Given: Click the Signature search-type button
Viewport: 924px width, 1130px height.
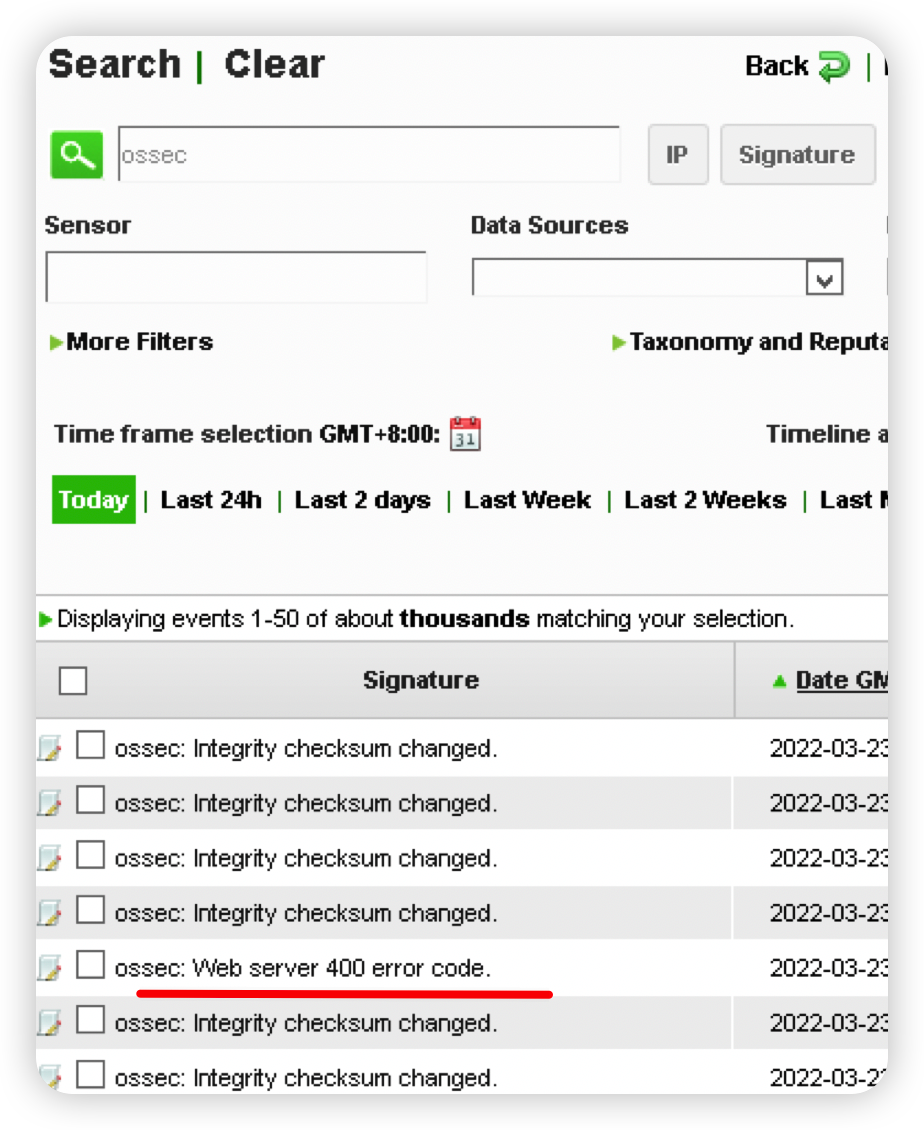Looking at the screenshot, I should 798,154.
